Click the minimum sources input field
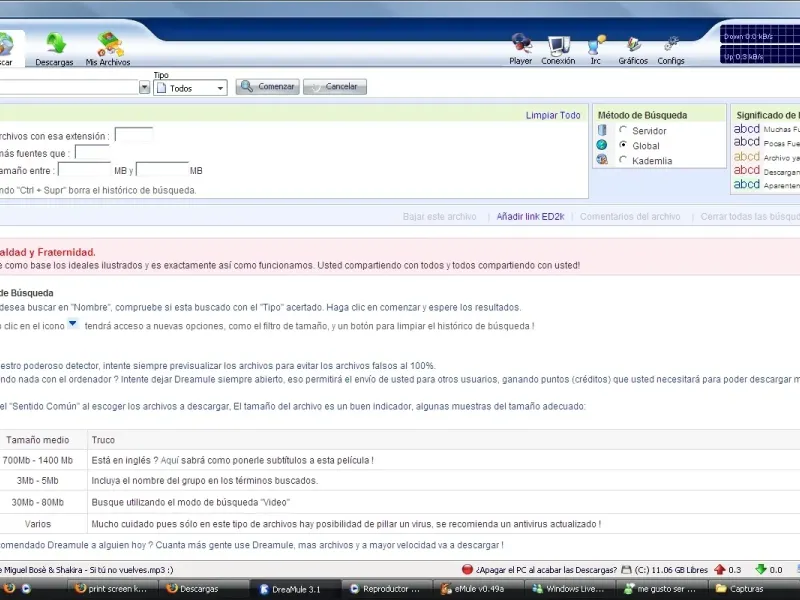The width and height of the screenshot is (800, 600). pyautogui.click(x=92, y=153)
